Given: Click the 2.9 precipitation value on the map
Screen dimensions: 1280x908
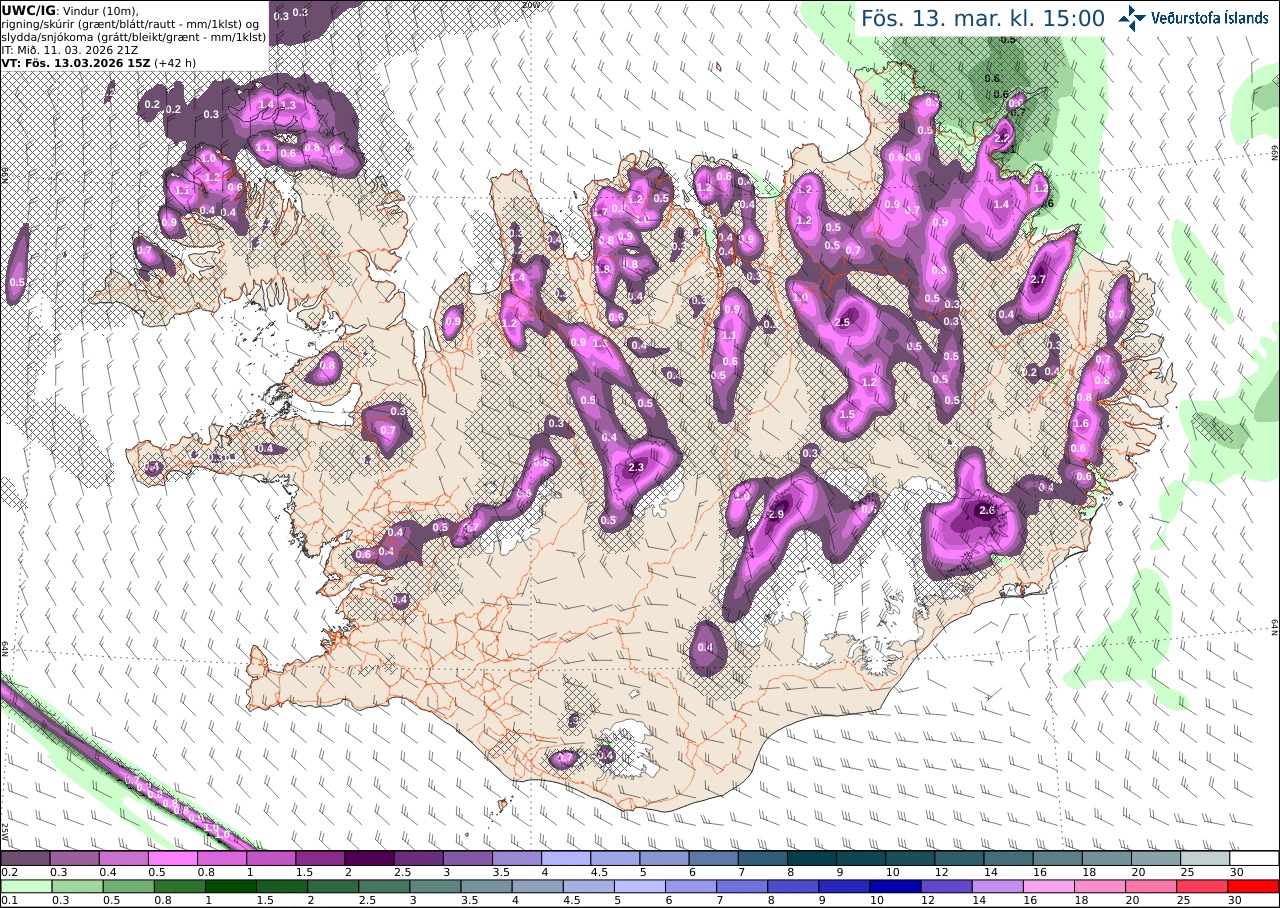Looking at the screenshot, I should pyautogui.click(x=774, y=514).
